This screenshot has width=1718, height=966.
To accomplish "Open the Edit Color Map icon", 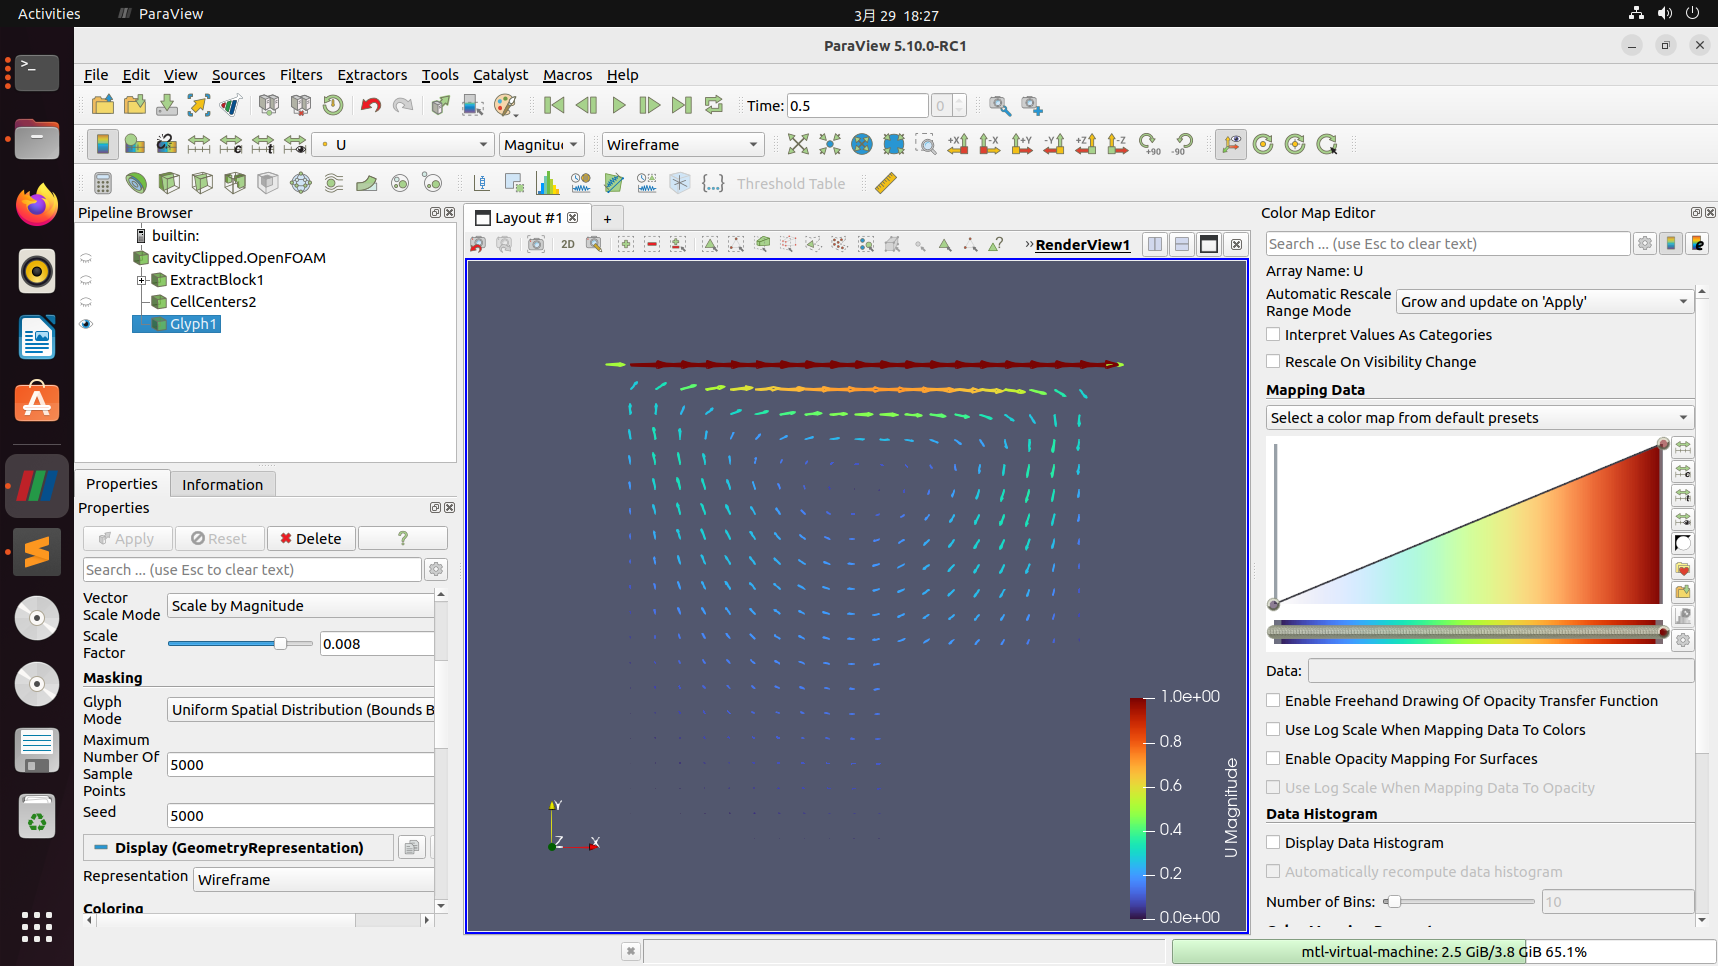I will [x=135, y=144].
